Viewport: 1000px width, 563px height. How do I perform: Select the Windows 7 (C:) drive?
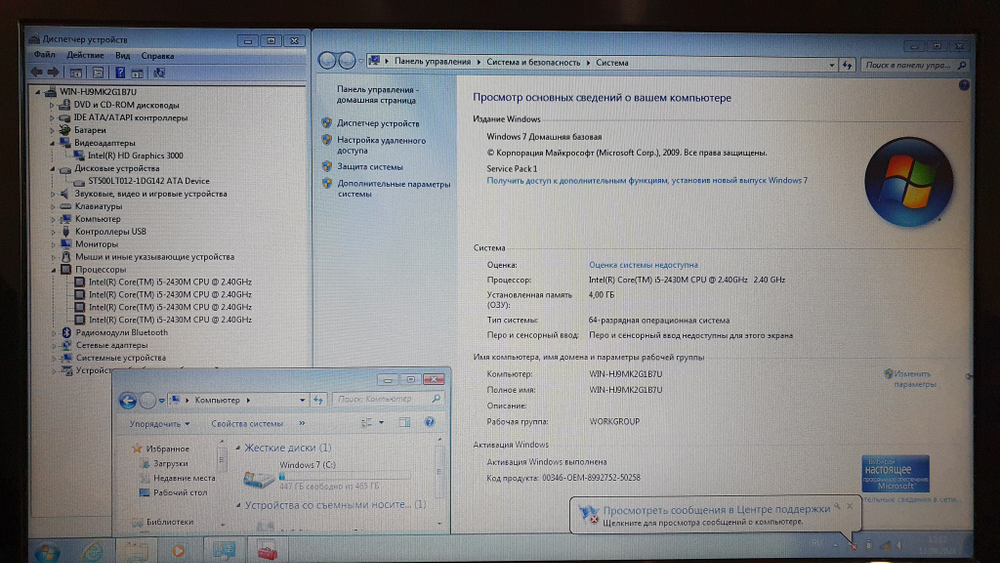click(327, 476)
